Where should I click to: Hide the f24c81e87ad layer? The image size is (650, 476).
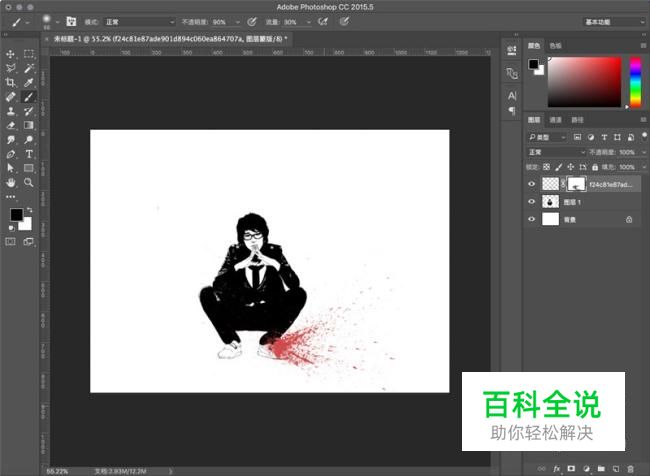(531, 184)
